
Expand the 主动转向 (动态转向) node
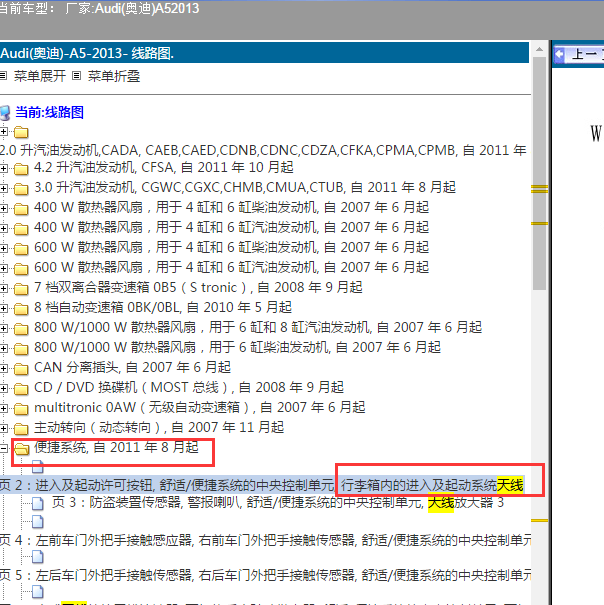click(3, 428)
